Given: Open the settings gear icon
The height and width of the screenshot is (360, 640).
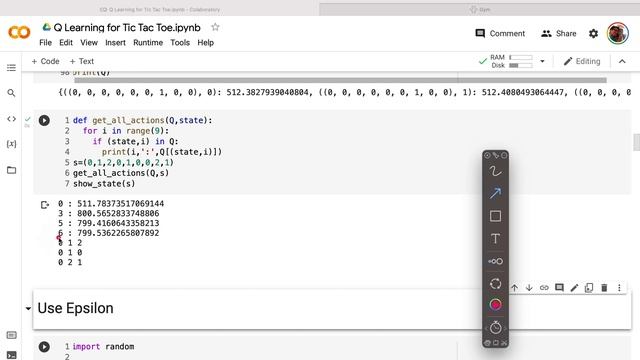Looking at the screenshot, I should tap(593, 33).
